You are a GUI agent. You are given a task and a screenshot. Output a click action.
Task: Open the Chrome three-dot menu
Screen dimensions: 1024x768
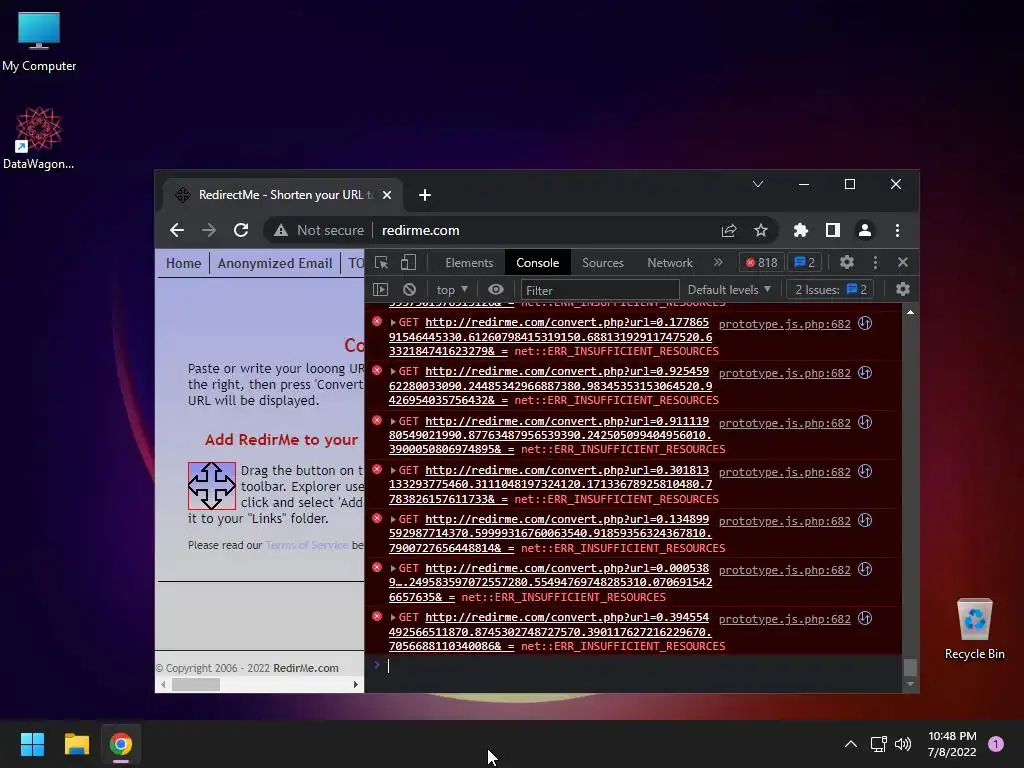pyautogui.click(x=897, y=231)
